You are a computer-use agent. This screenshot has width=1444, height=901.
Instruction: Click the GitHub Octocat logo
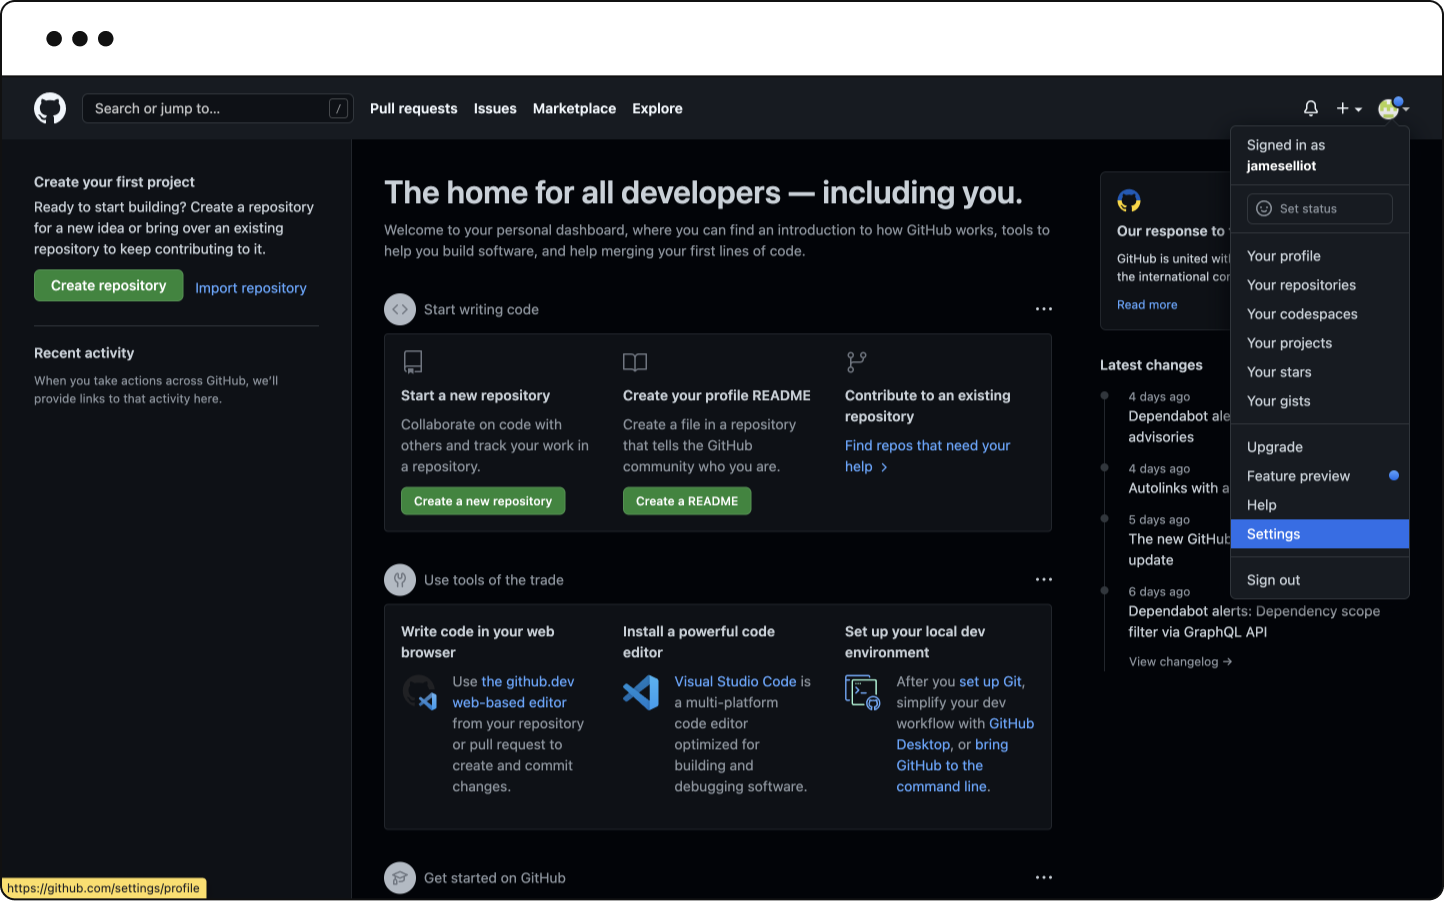(x=50, y=108)
